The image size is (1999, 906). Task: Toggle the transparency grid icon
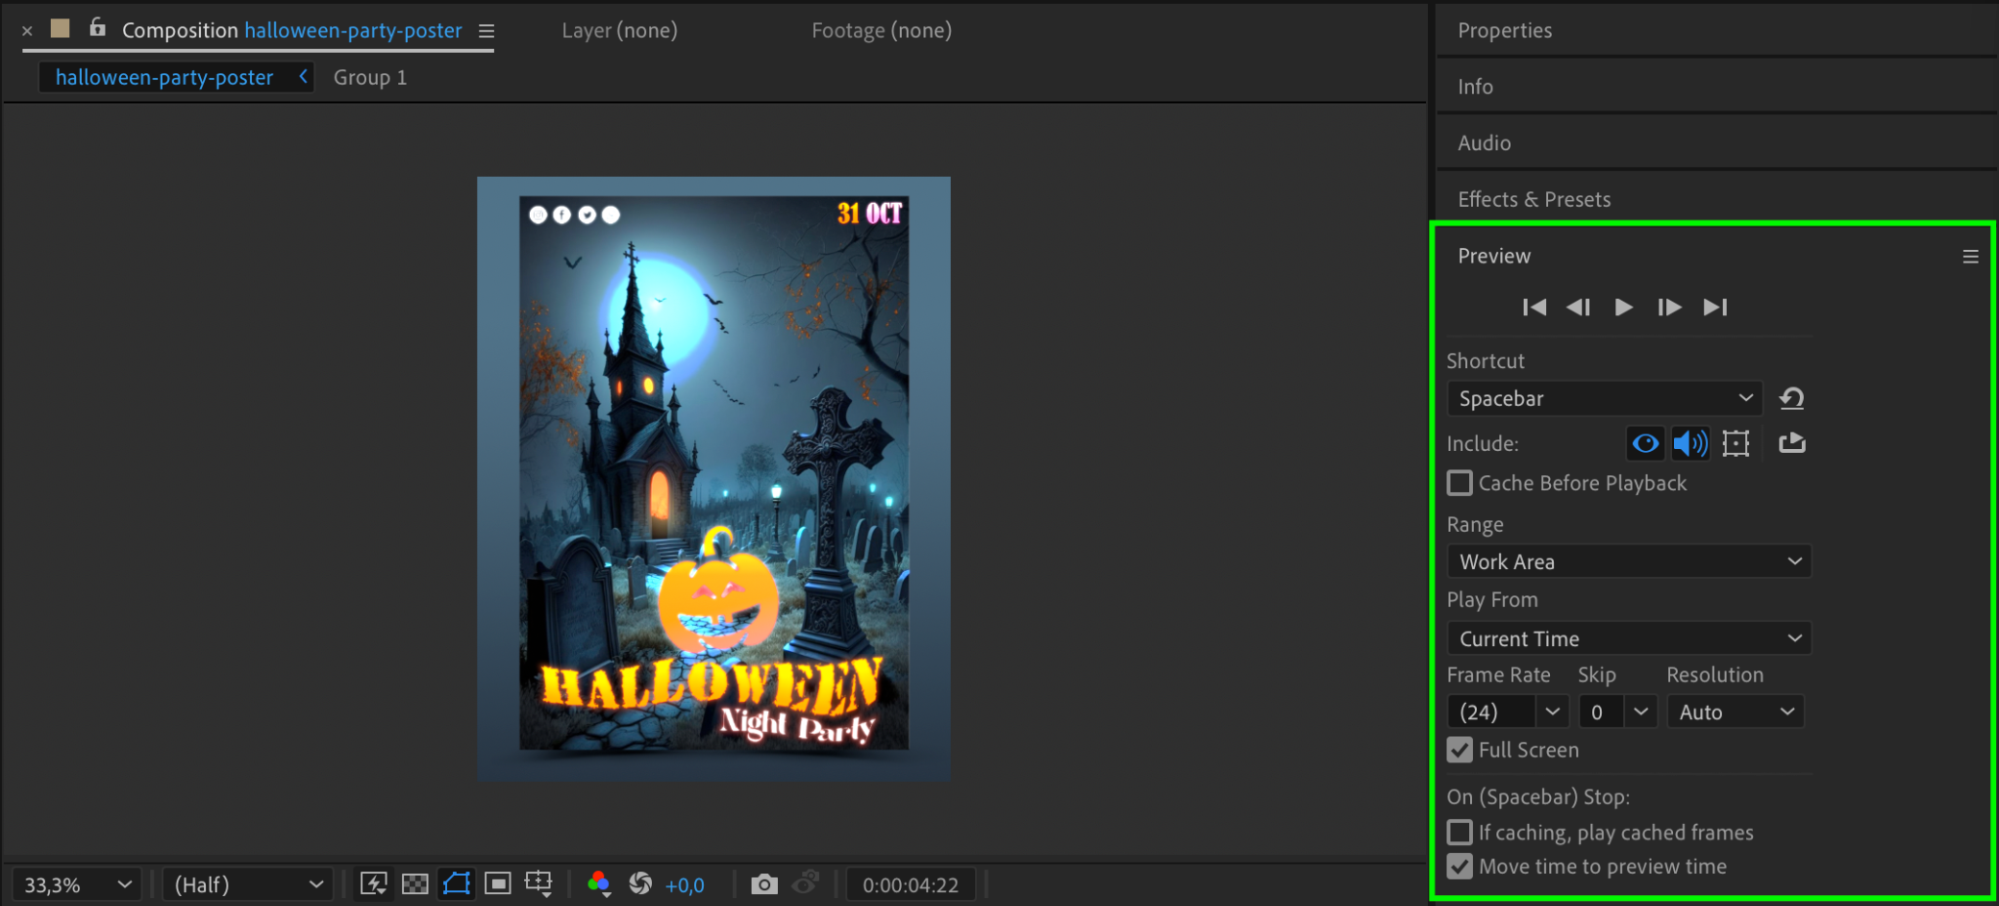point(415,884)
